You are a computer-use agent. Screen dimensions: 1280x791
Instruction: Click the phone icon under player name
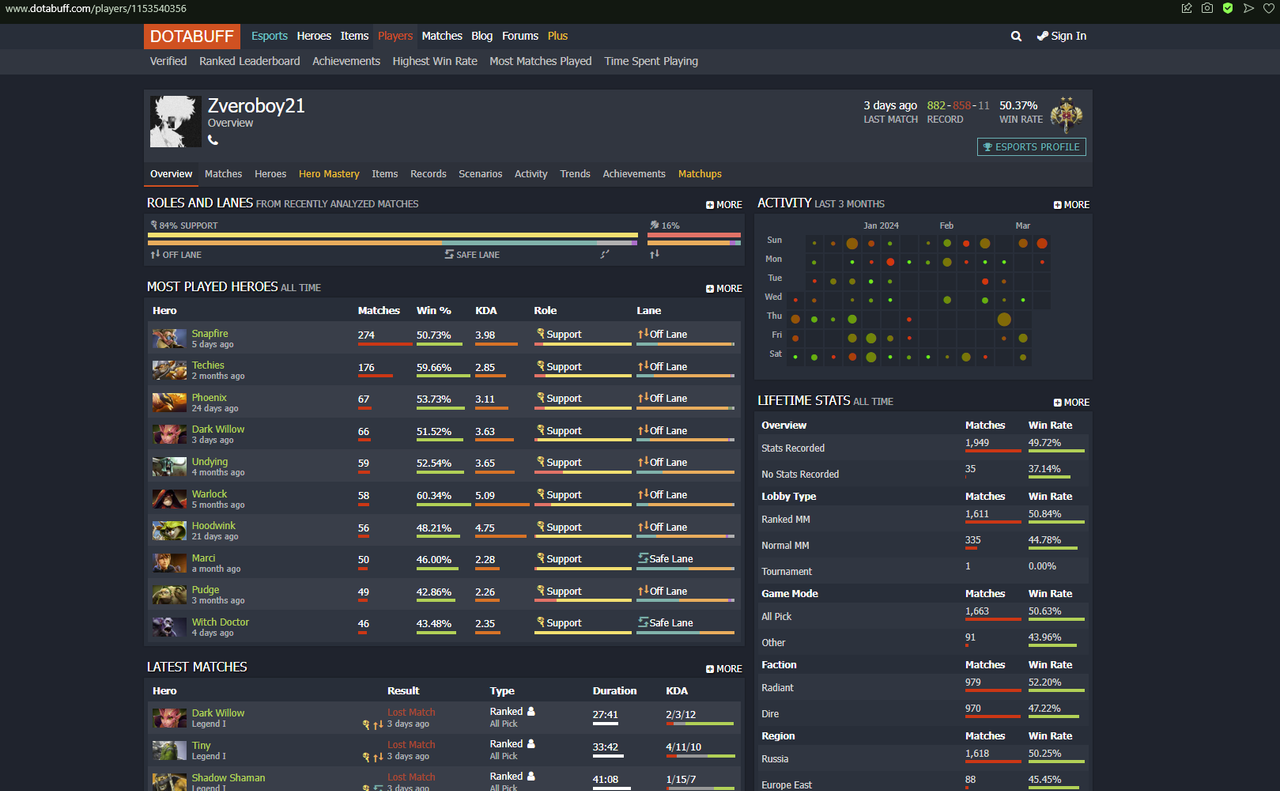coord(213,141)
